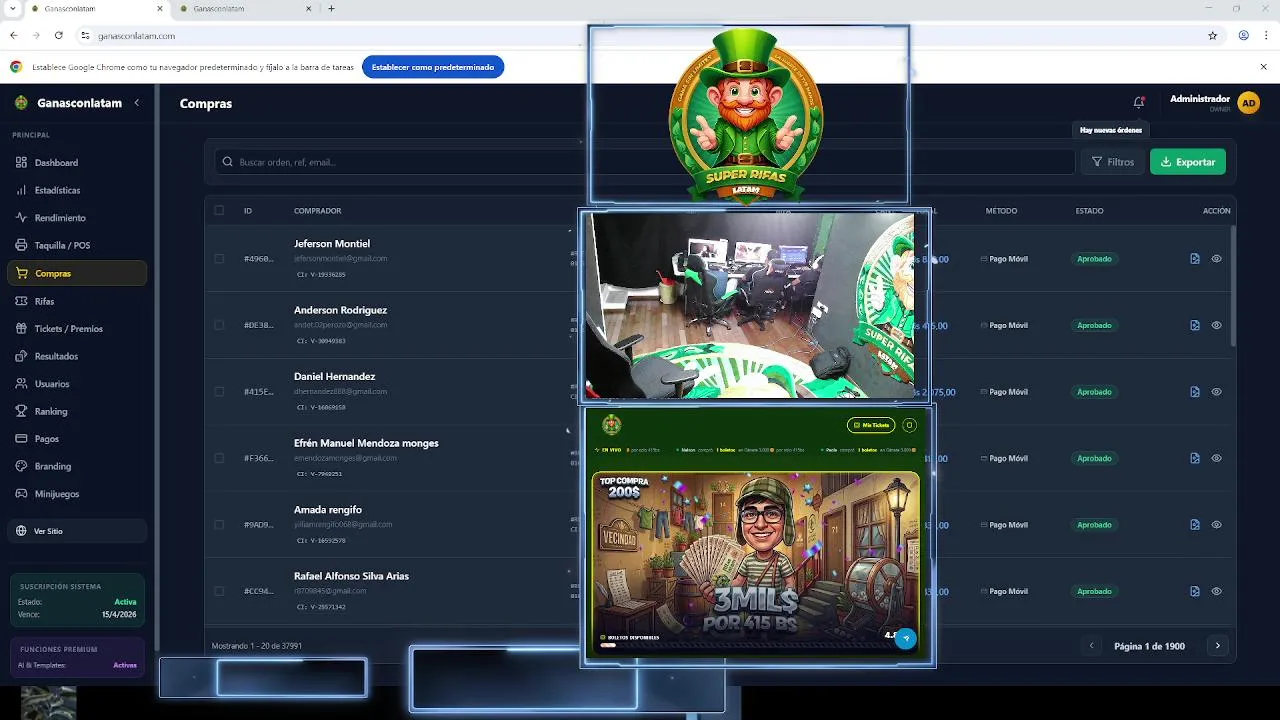Click the Branding sidebar icon

click(x=22, y=466)
